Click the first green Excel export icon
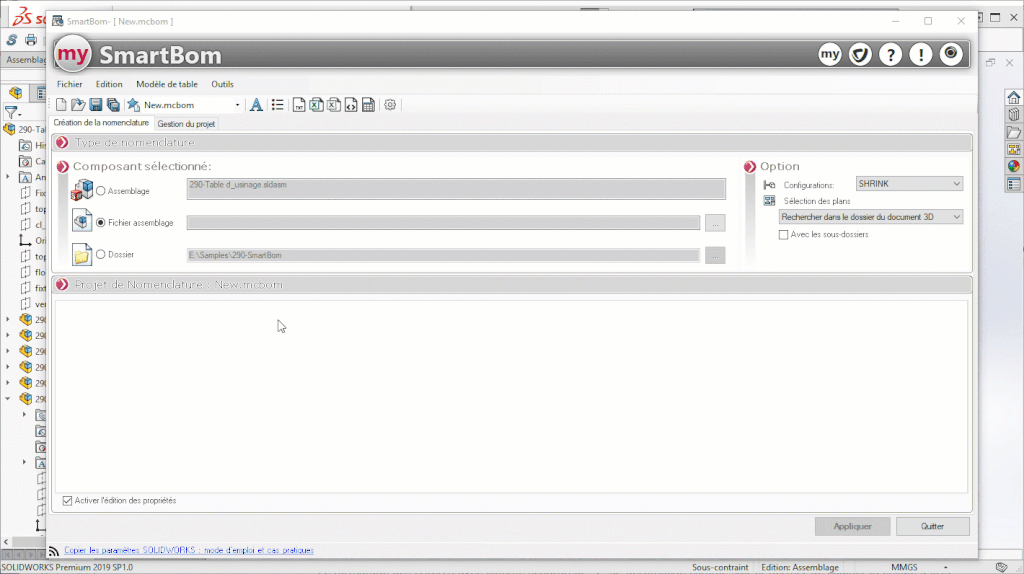The height and width of the screenshot is (574, 1024). tap(317, 105)
